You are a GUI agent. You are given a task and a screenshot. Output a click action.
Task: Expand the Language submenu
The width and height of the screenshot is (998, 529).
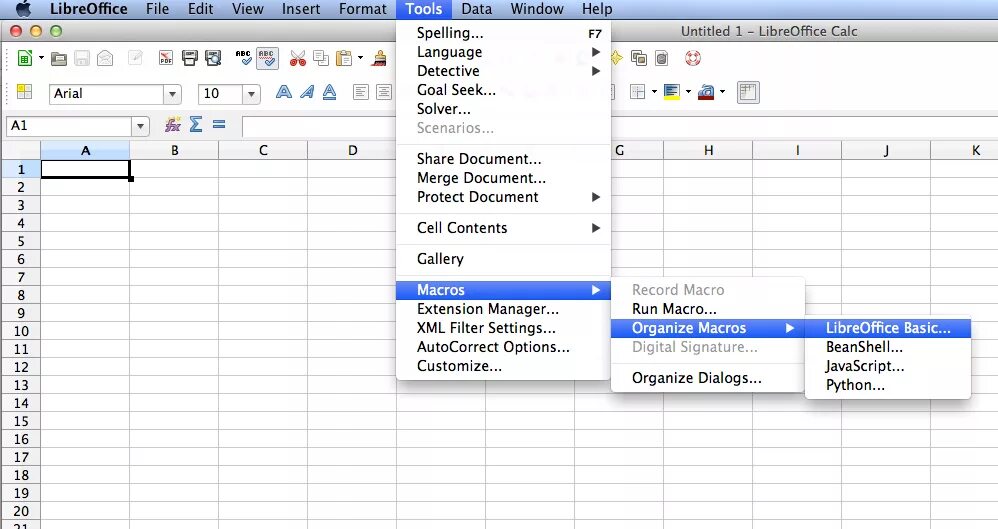(503, 52)
